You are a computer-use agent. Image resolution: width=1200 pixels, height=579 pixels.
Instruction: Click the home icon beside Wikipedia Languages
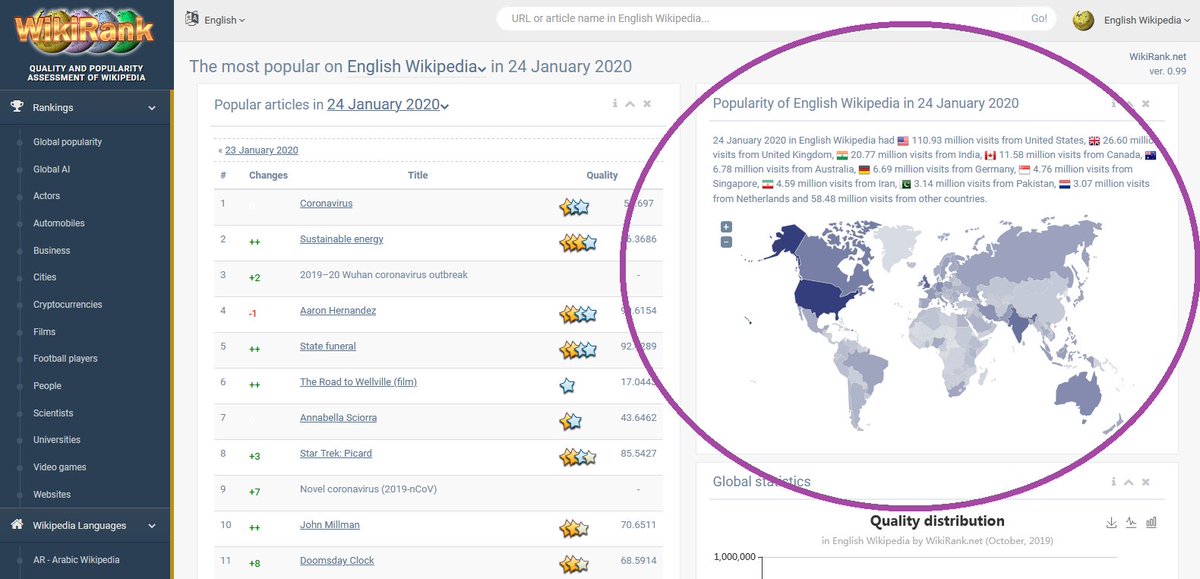point(17,525)
